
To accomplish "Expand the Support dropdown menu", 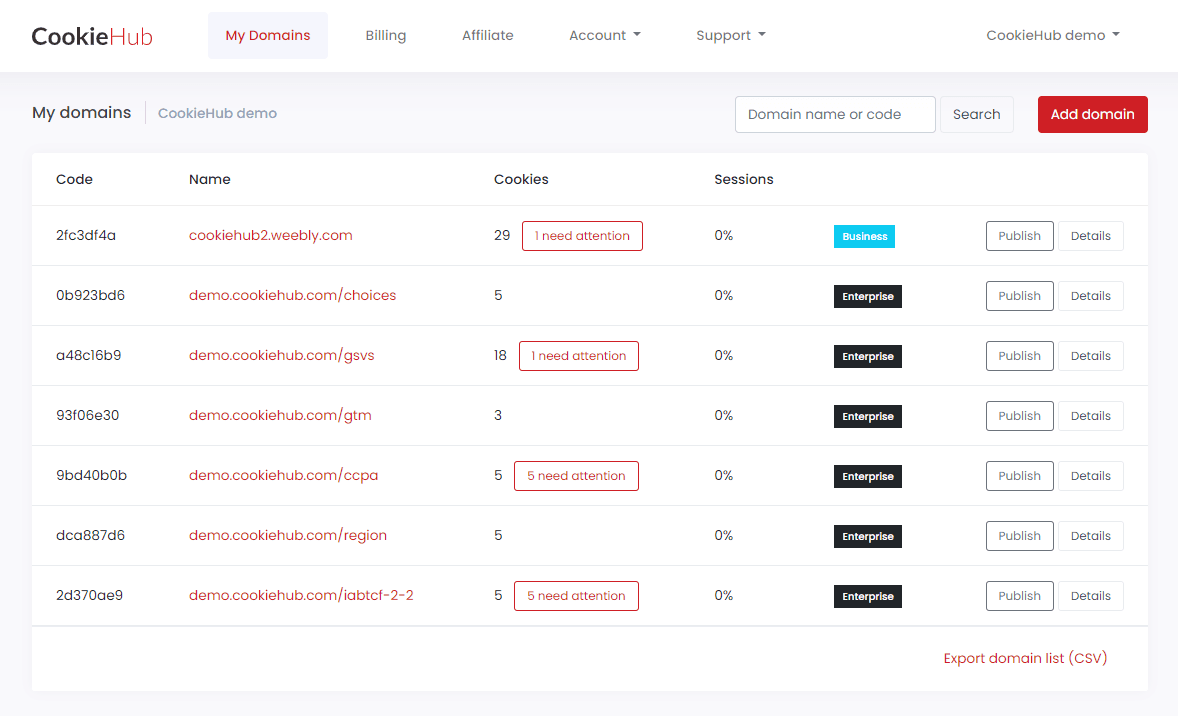I will point(730,35).
